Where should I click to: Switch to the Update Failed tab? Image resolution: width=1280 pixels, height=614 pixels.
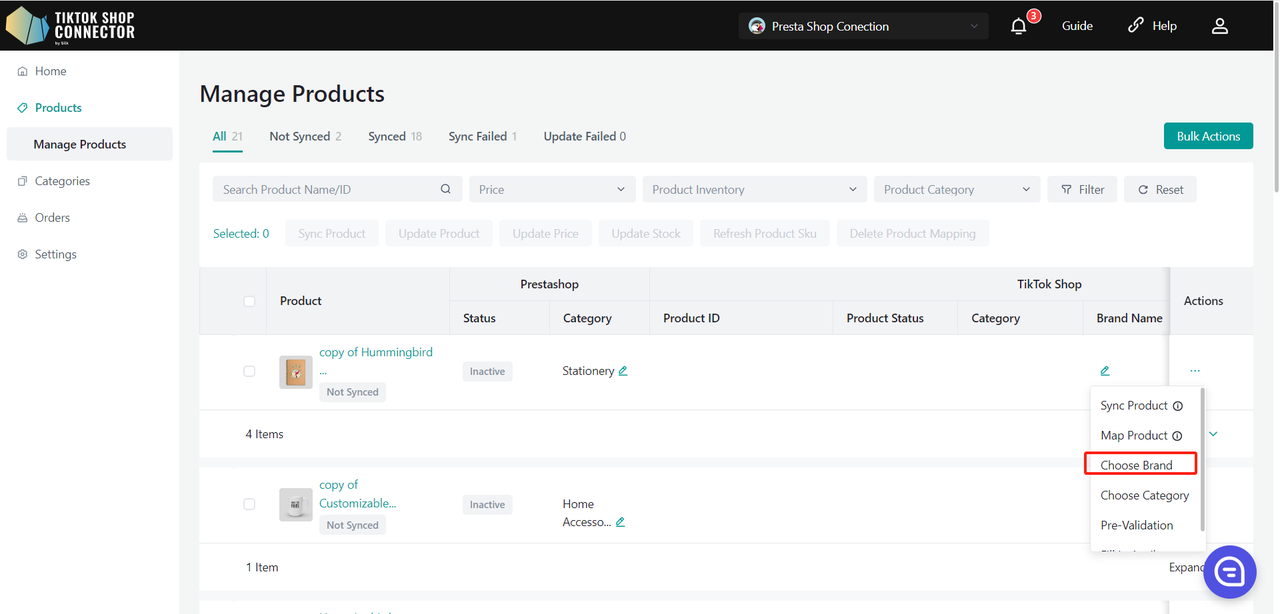point(585,137)
